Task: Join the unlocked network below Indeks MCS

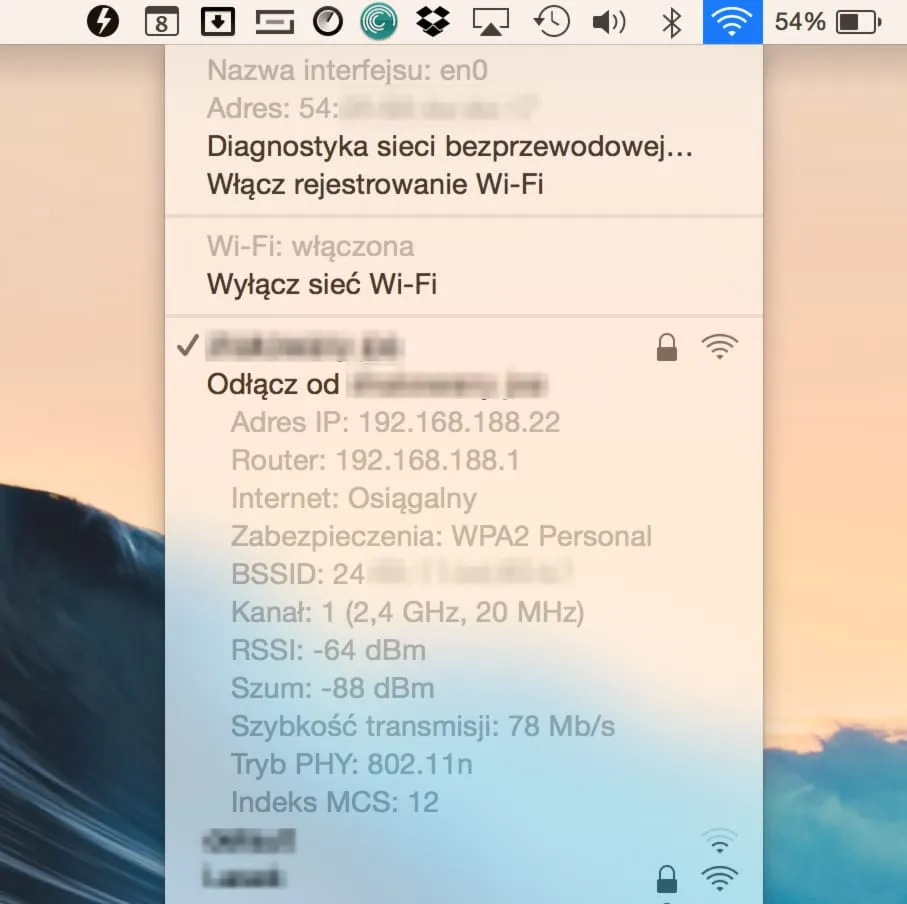Action: [463, 841]
